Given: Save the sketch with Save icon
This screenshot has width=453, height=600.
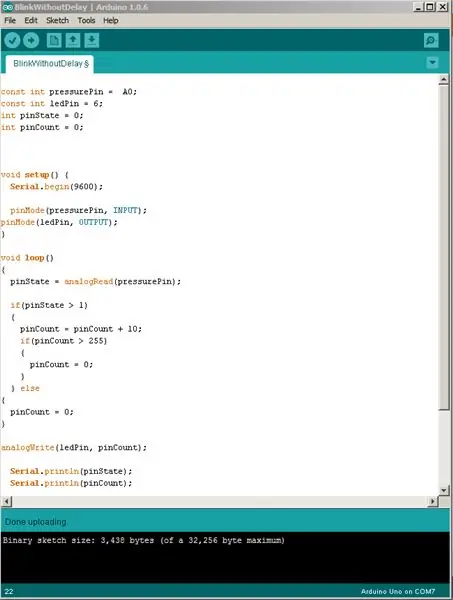Looking at the screenshot, I should pyautogui.click(x=91, y=40).
